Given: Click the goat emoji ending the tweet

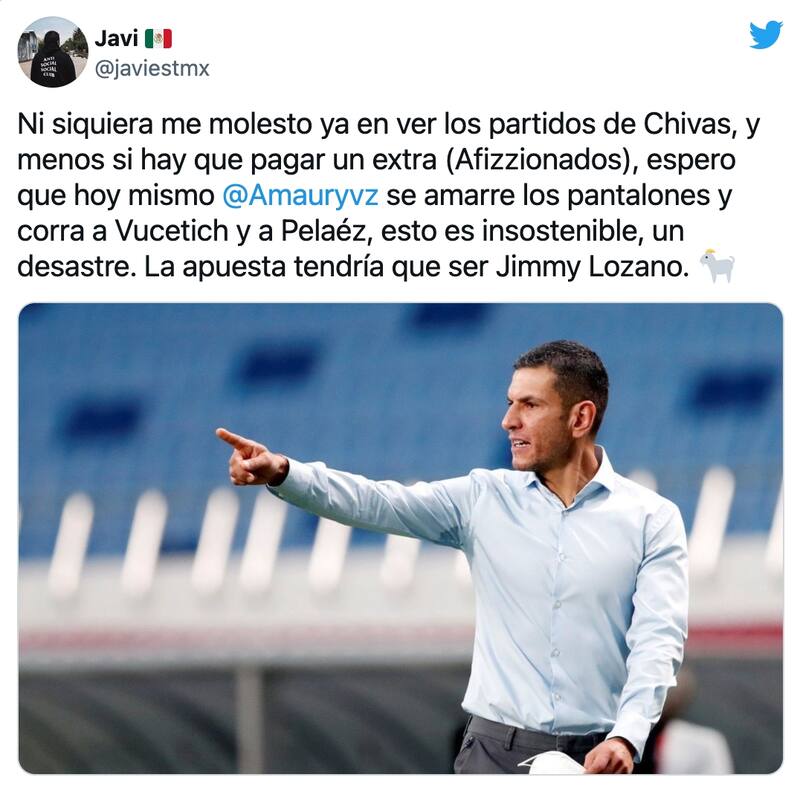Looking at the screenshot, I should (717, 266).
